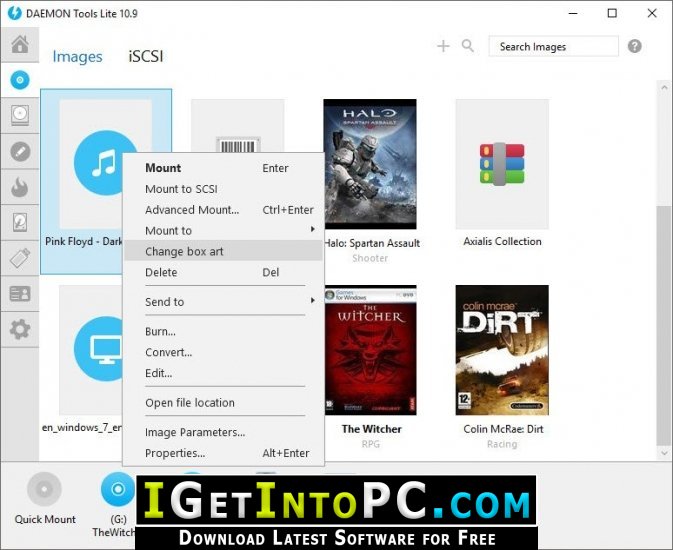Choose Burn... from the context menu
The width and height of the screenshot is (673, 550).
point(223,331)
